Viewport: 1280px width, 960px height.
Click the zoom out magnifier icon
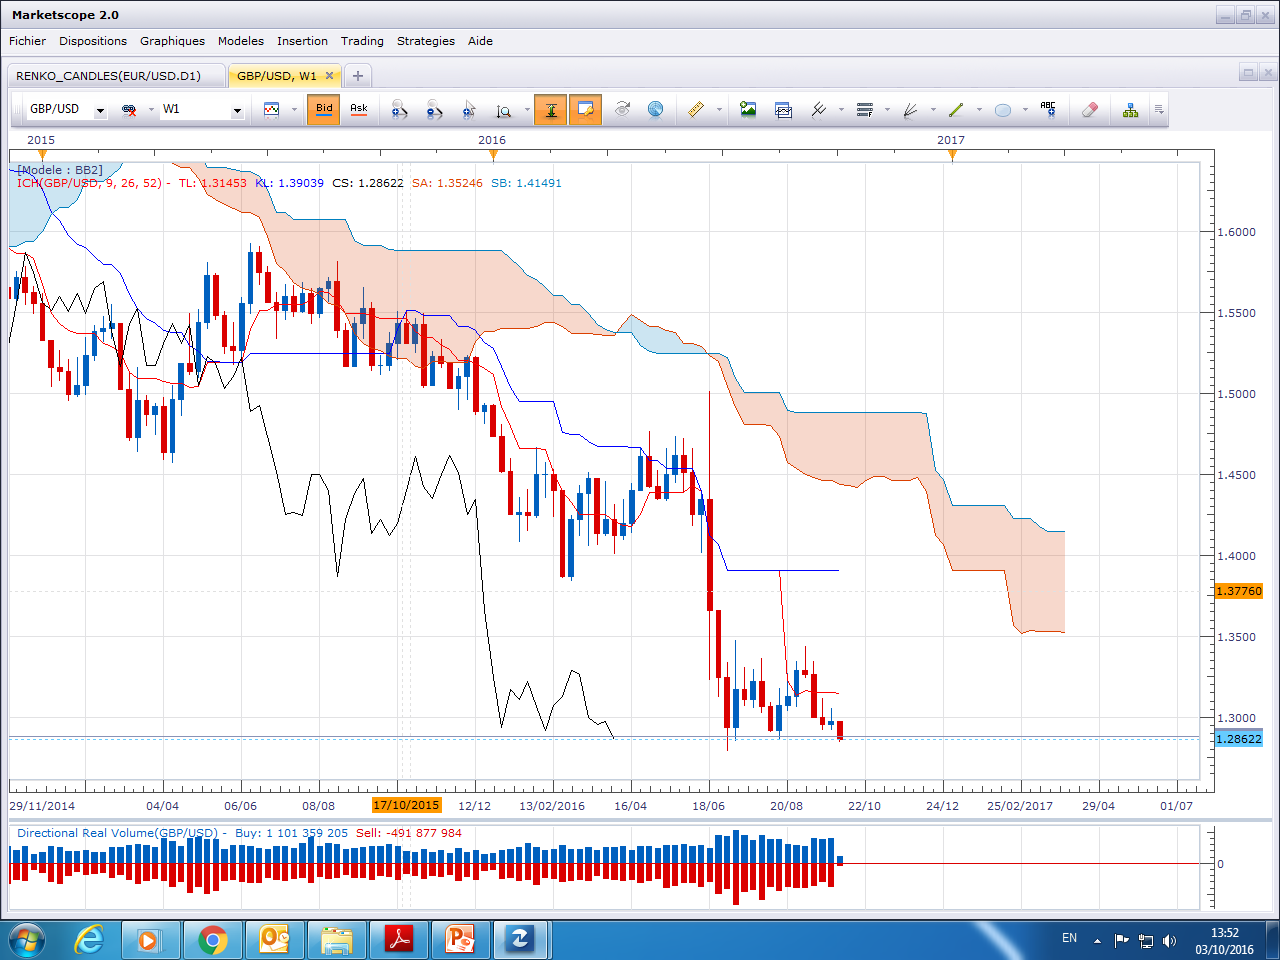[434, 110]
